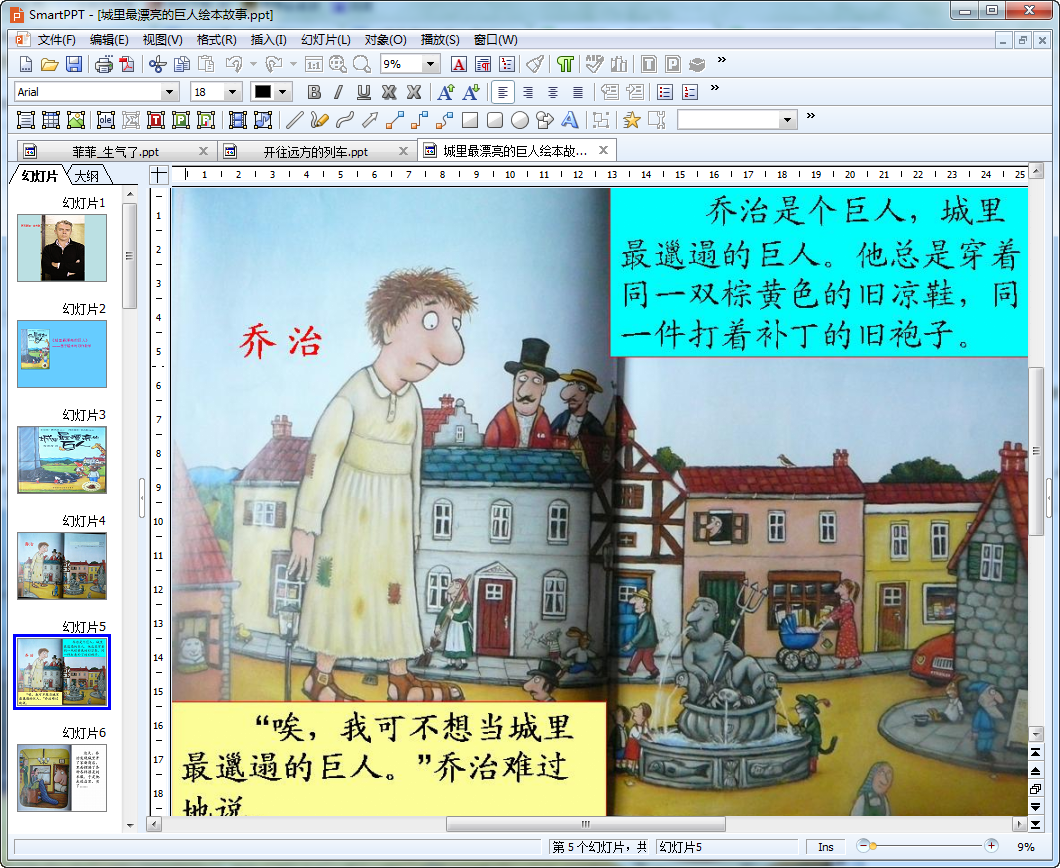Image resolution: width=1060 pixels, height=868 pixels.
Task: Add object animation with the star icon
Action: click(631, 120)
